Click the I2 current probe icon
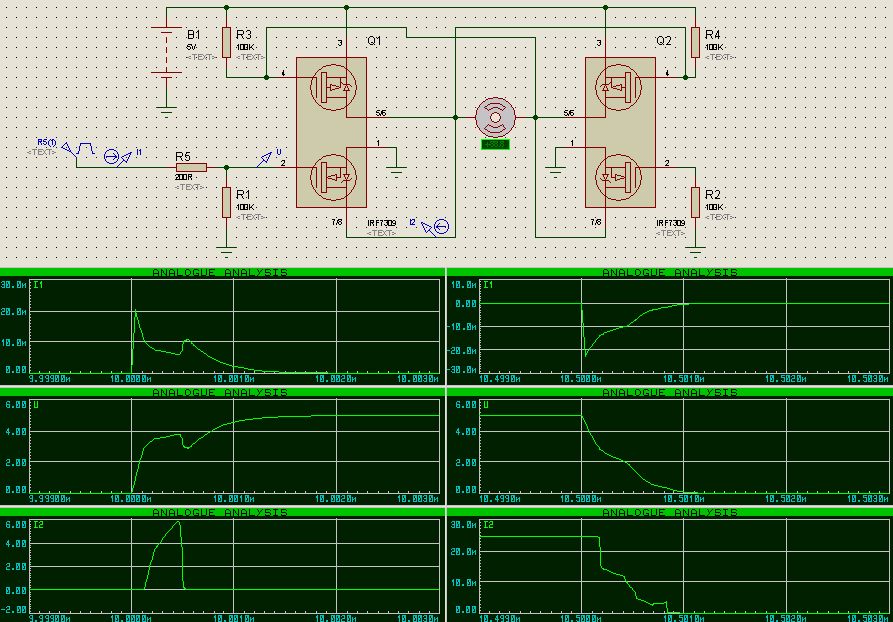Image resolution: width=893 pixels, height=622 pixels. click(x=441, y=228)
